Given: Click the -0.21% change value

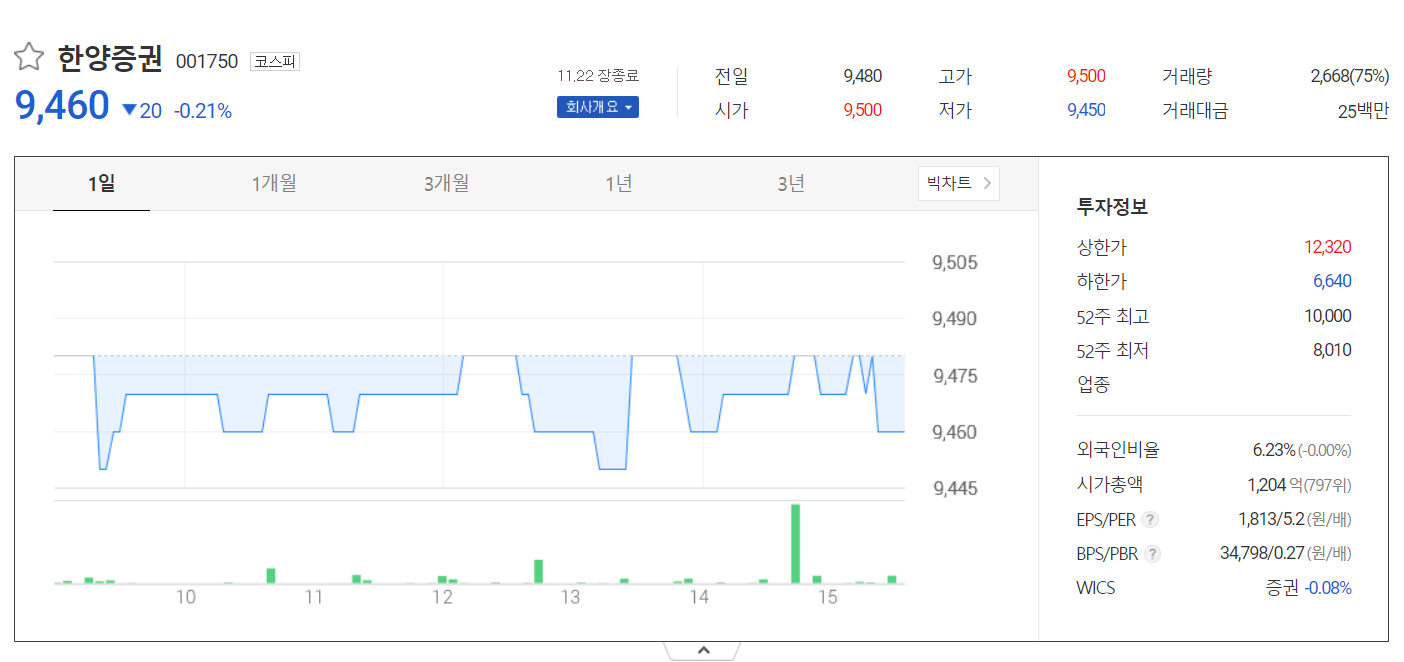Looking at the screenshot, I should 203,111.
